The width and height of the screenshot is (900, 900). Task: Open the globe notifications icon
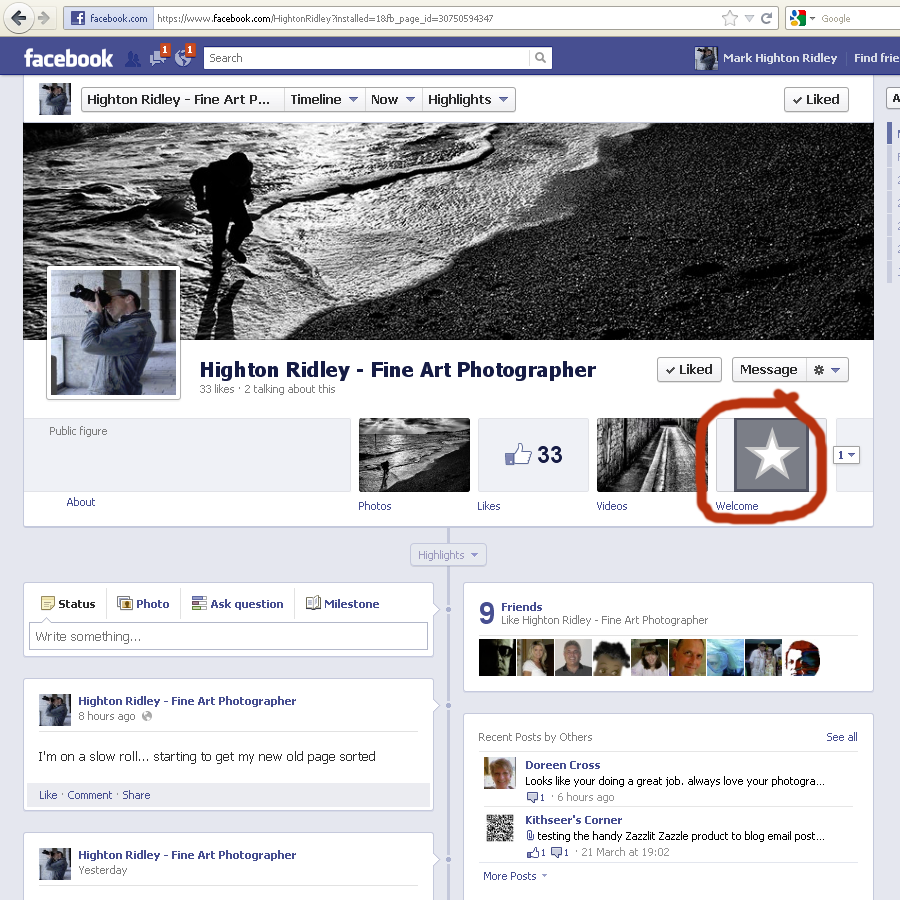(184, 56)
